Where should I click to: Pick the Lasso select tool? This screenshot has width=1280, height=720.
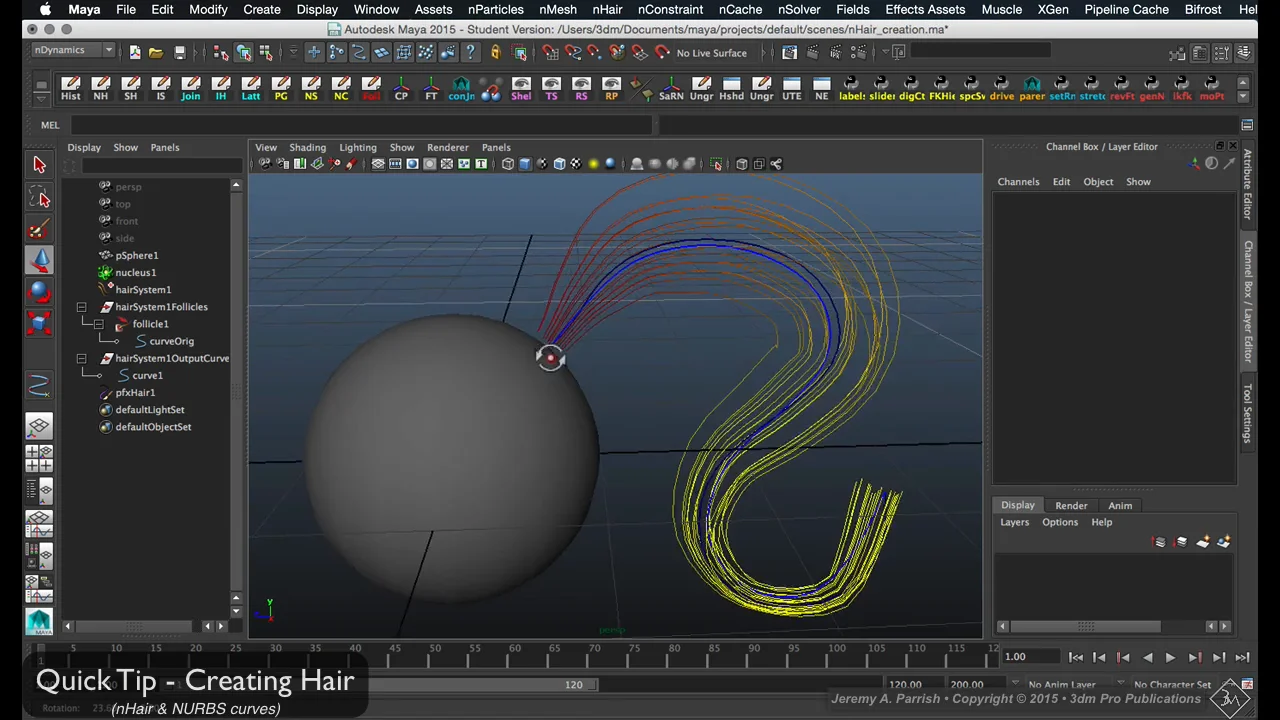coord(39,197)
